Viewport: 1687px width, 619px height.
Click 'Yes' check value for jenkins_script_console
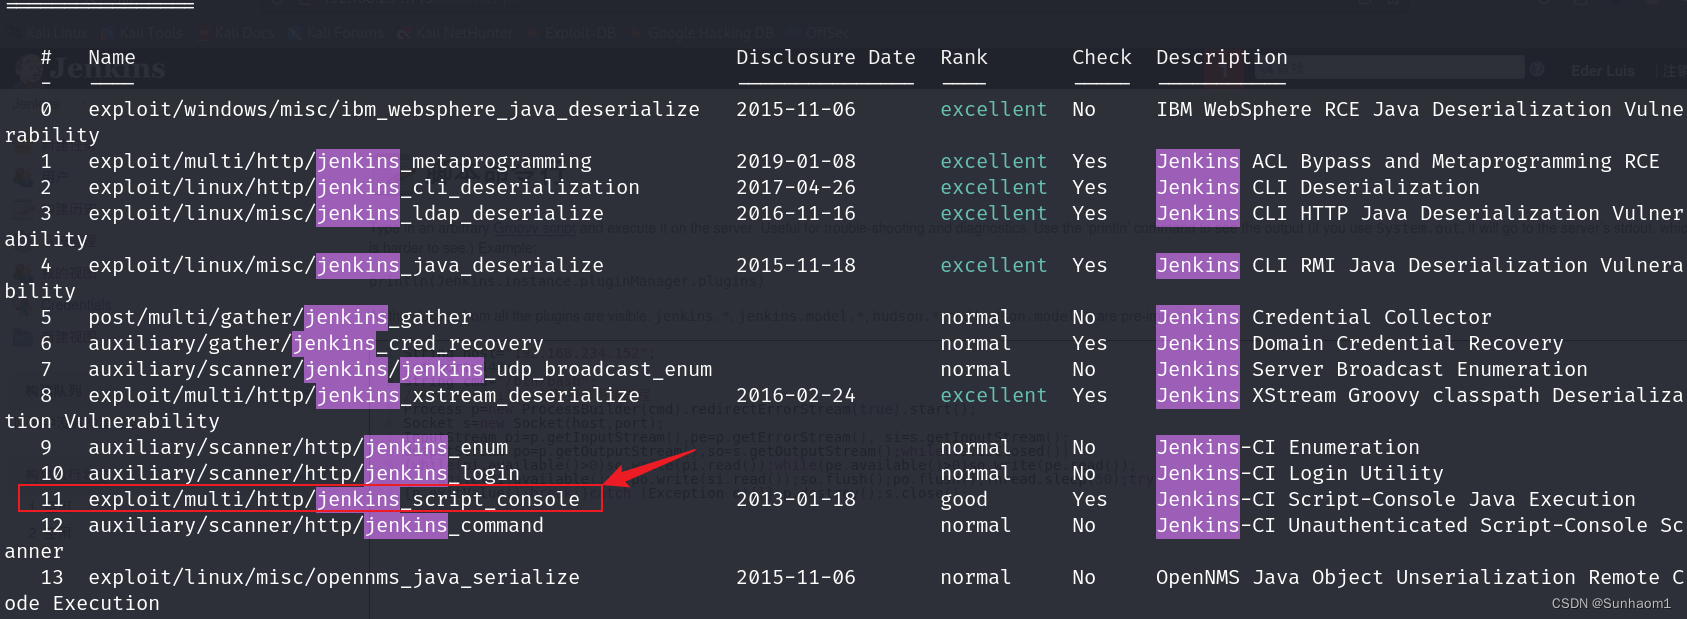[x=1090, y=499]
